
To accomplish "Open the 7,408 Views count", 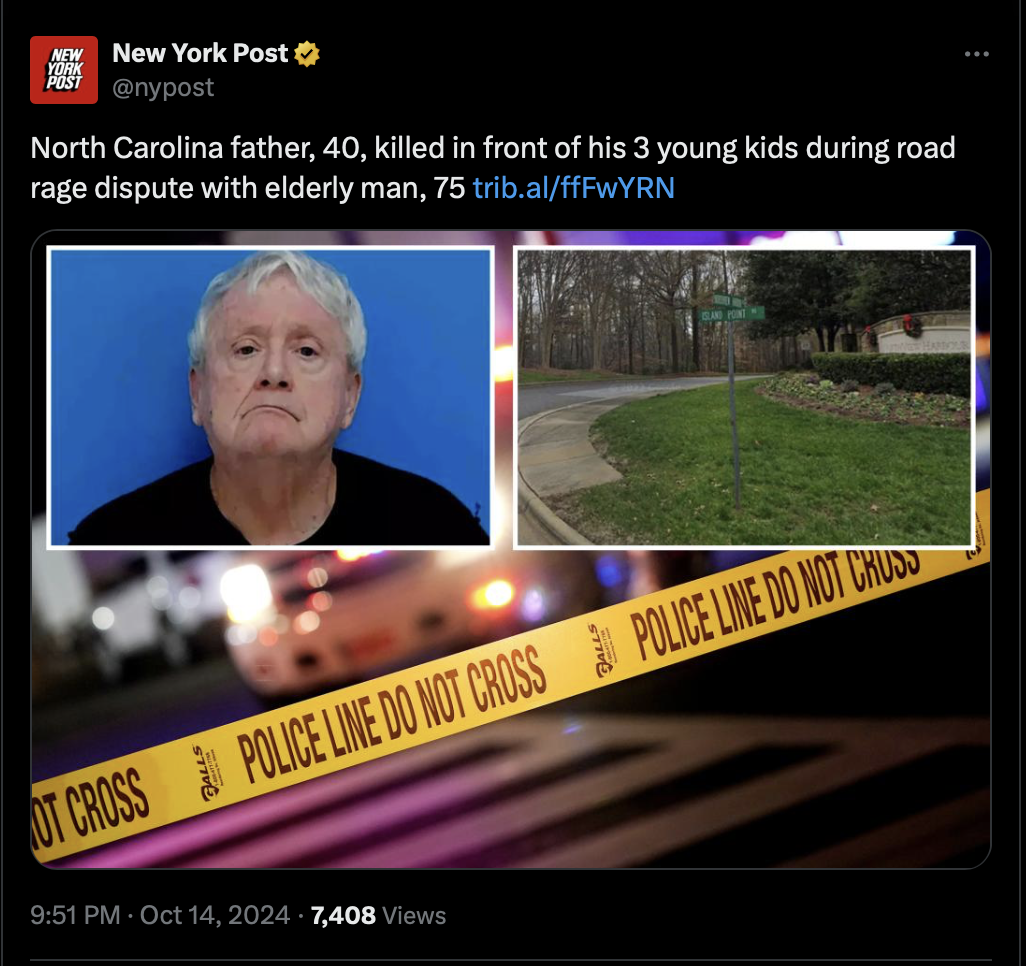I will click(378, 915).
